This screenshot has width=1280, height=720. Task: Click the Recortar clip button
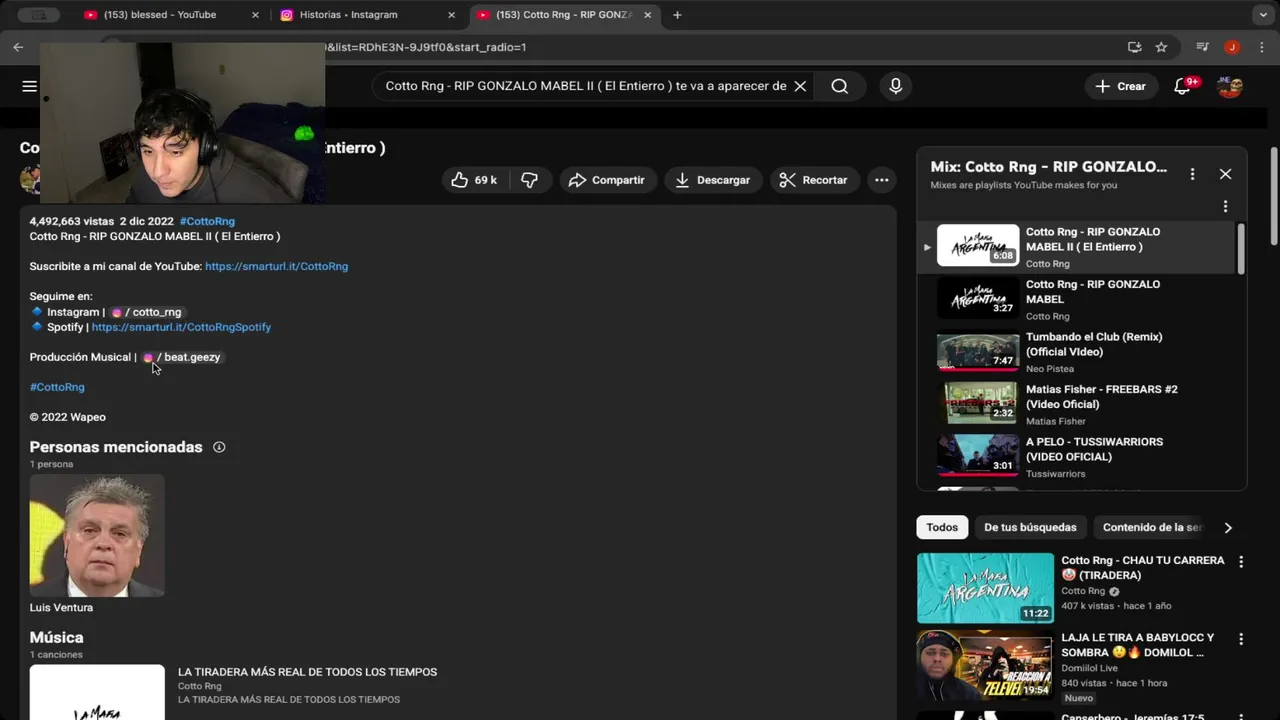click(x=814, y=180)
